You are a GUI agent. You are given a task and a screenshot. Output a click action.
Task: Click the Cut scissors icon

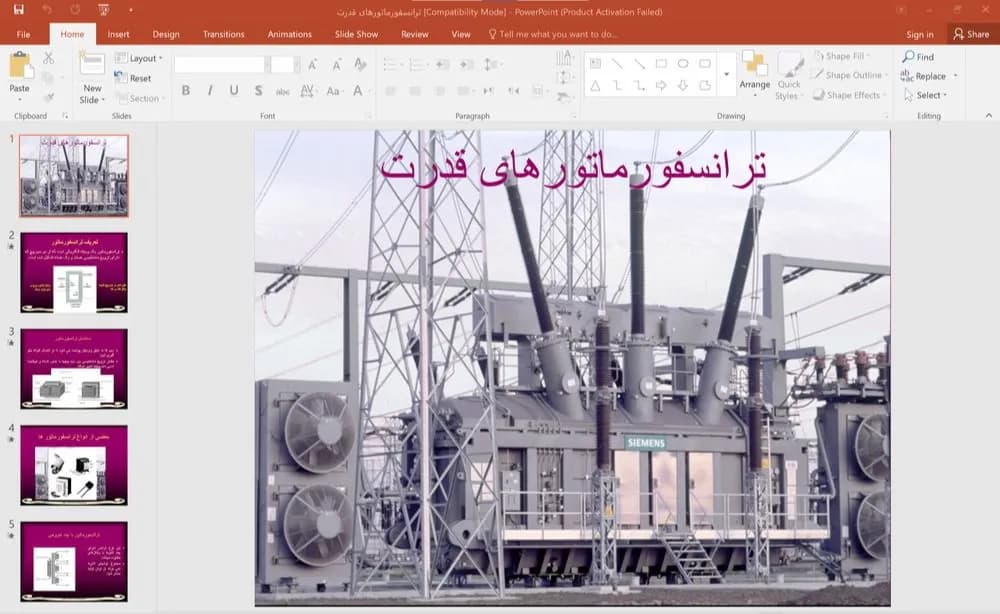pos(48,59)
